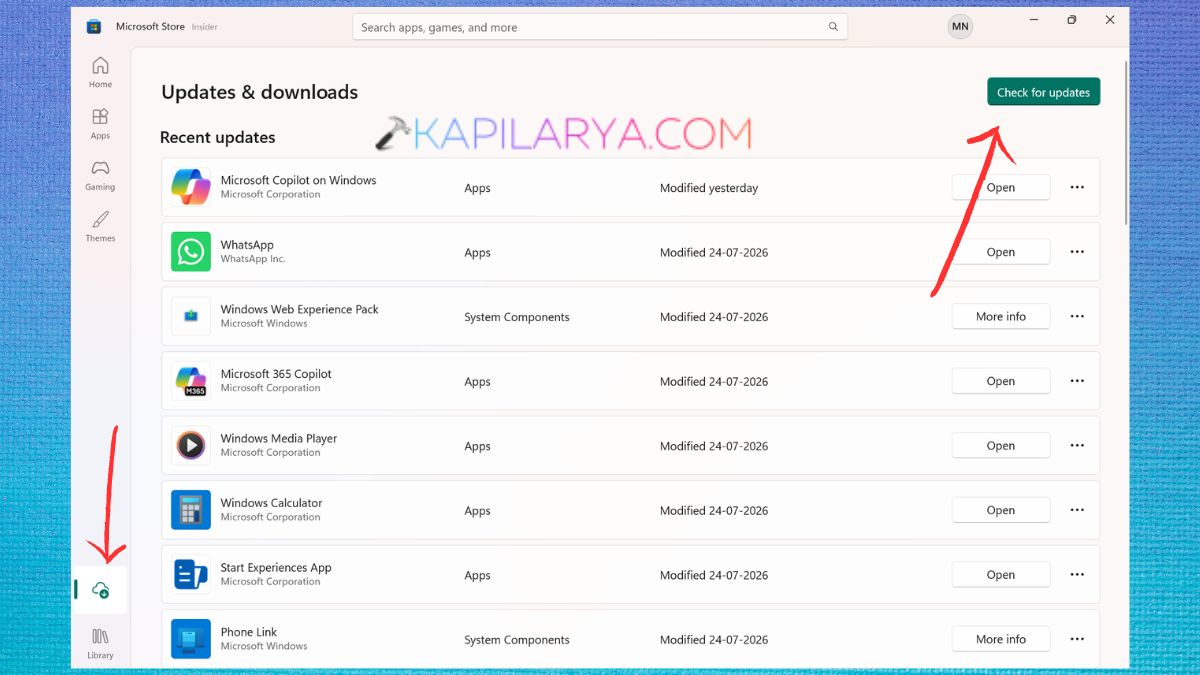This screenshot has height=675, width=1200.
Task: Click the 'Windows Media Player' title text
Action: tap(279, 438)
